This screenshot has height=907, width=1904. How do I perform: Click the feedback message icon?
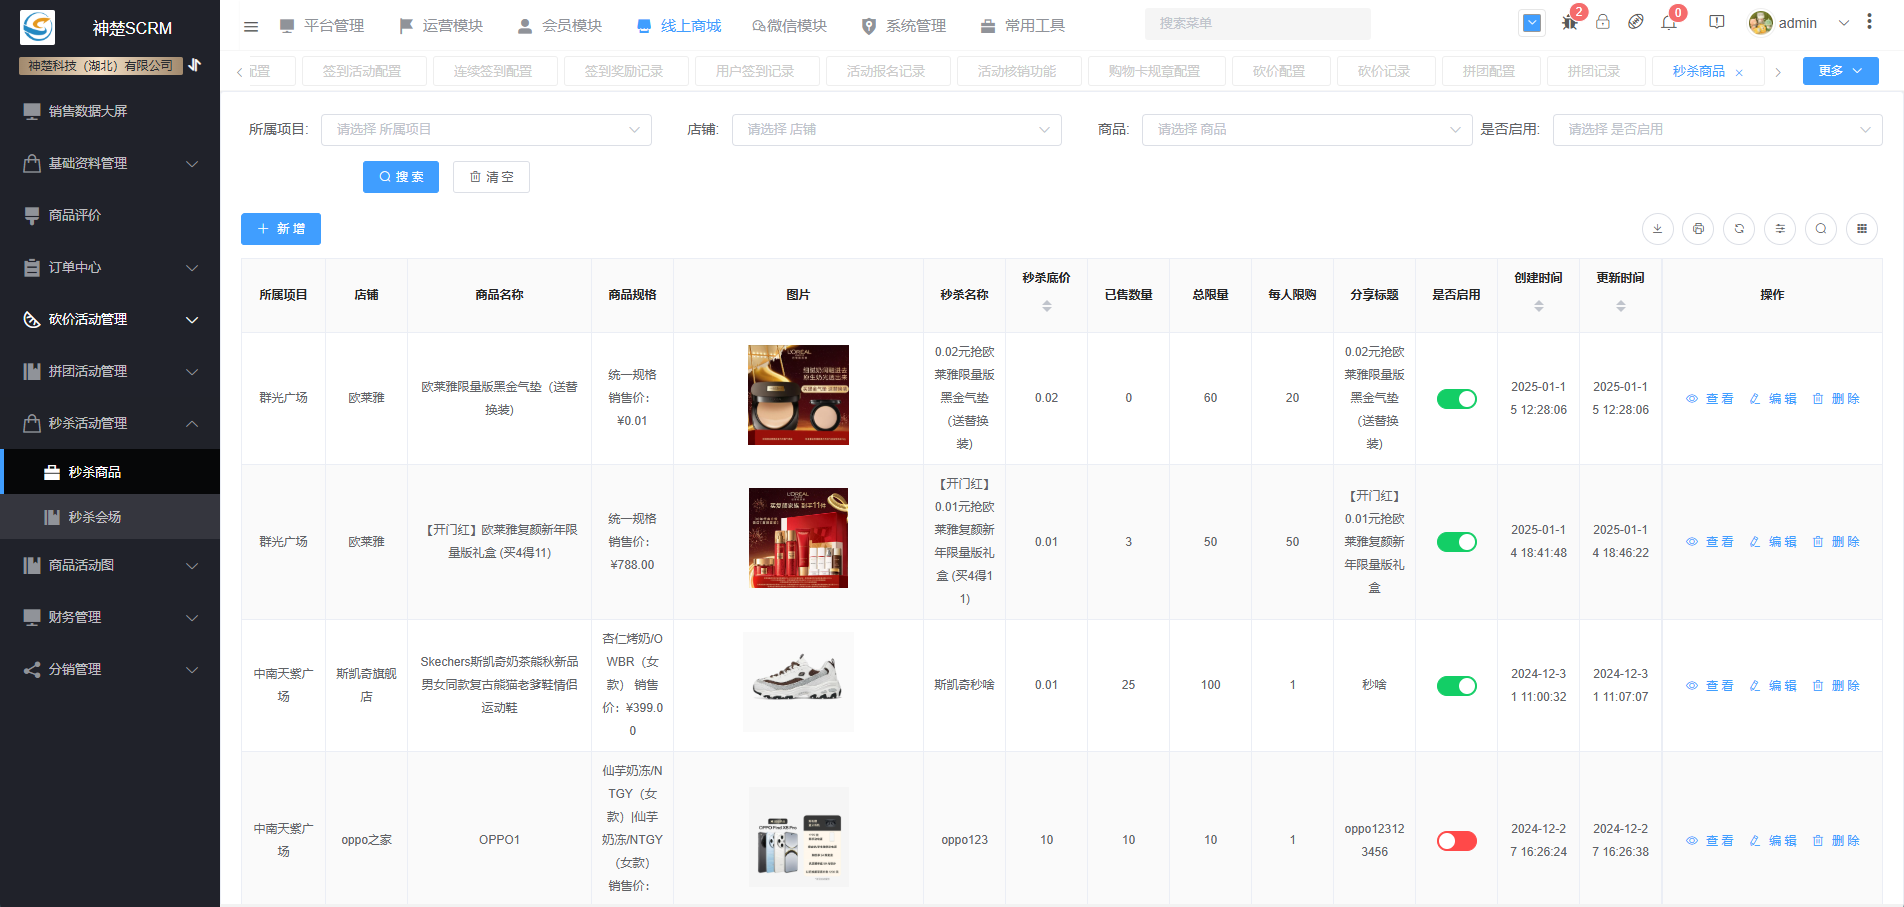point(1717,22)
